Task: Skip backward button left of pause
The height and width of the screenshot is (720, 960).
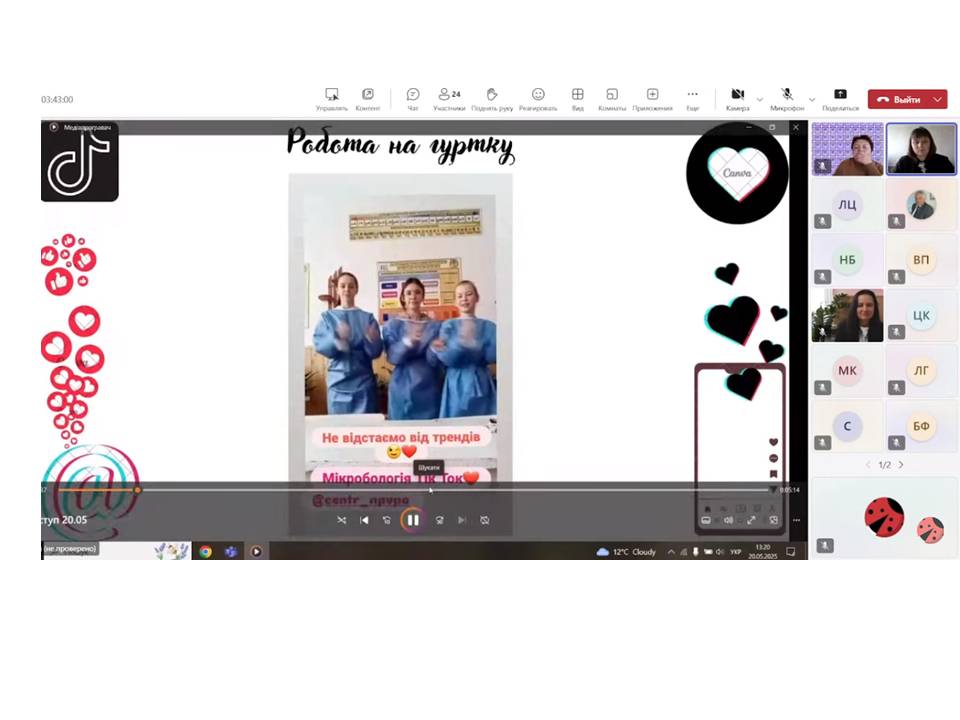Action: coord(386,520)
